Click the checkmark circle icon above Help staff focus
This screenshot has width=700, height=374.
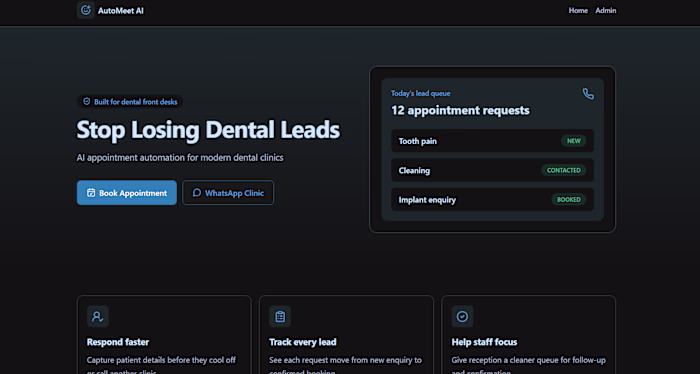[x=462, y=316]
